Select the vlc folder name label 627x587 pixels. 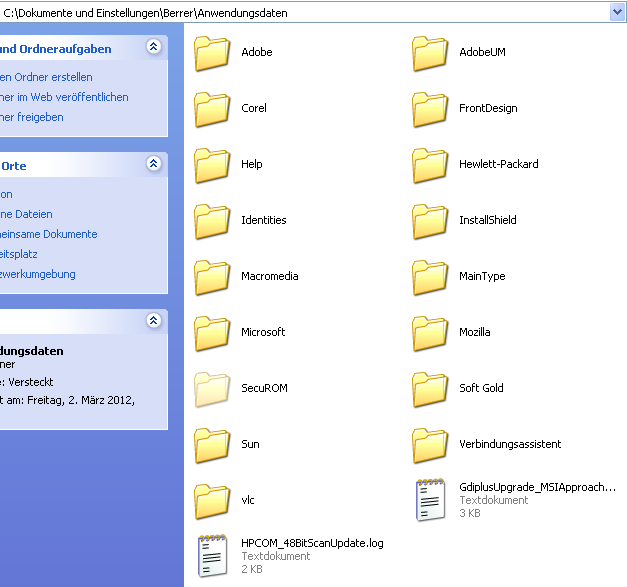click(248, 500)
